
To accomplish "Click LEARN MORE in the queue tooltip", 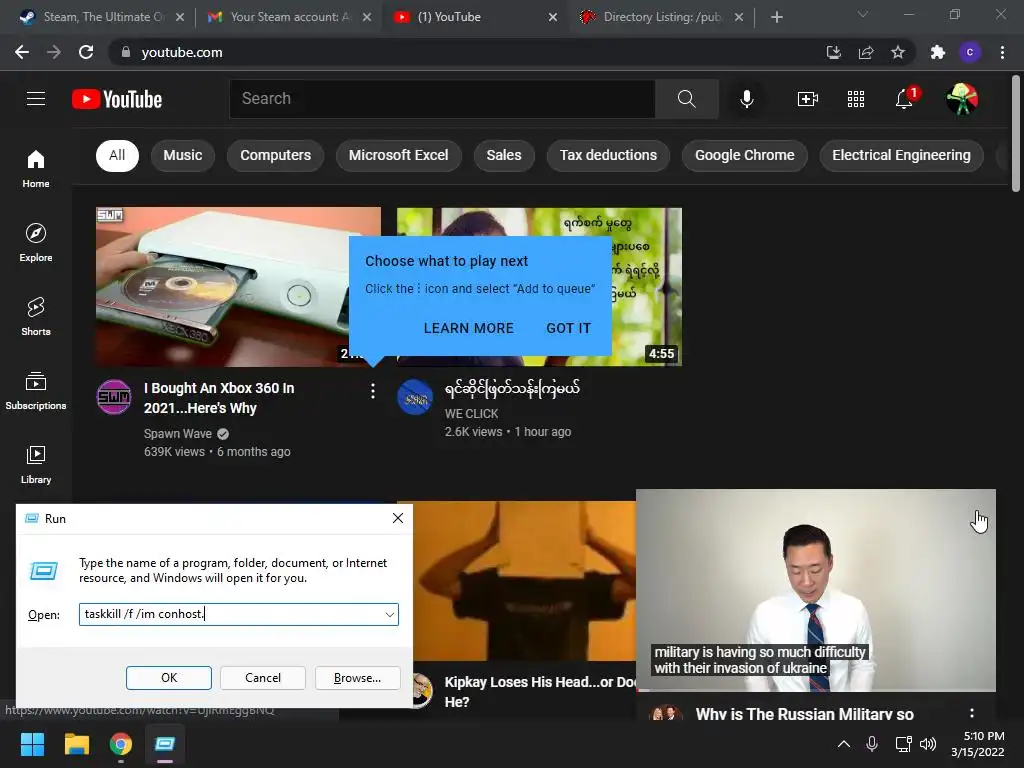I will [x=469, y=328].
